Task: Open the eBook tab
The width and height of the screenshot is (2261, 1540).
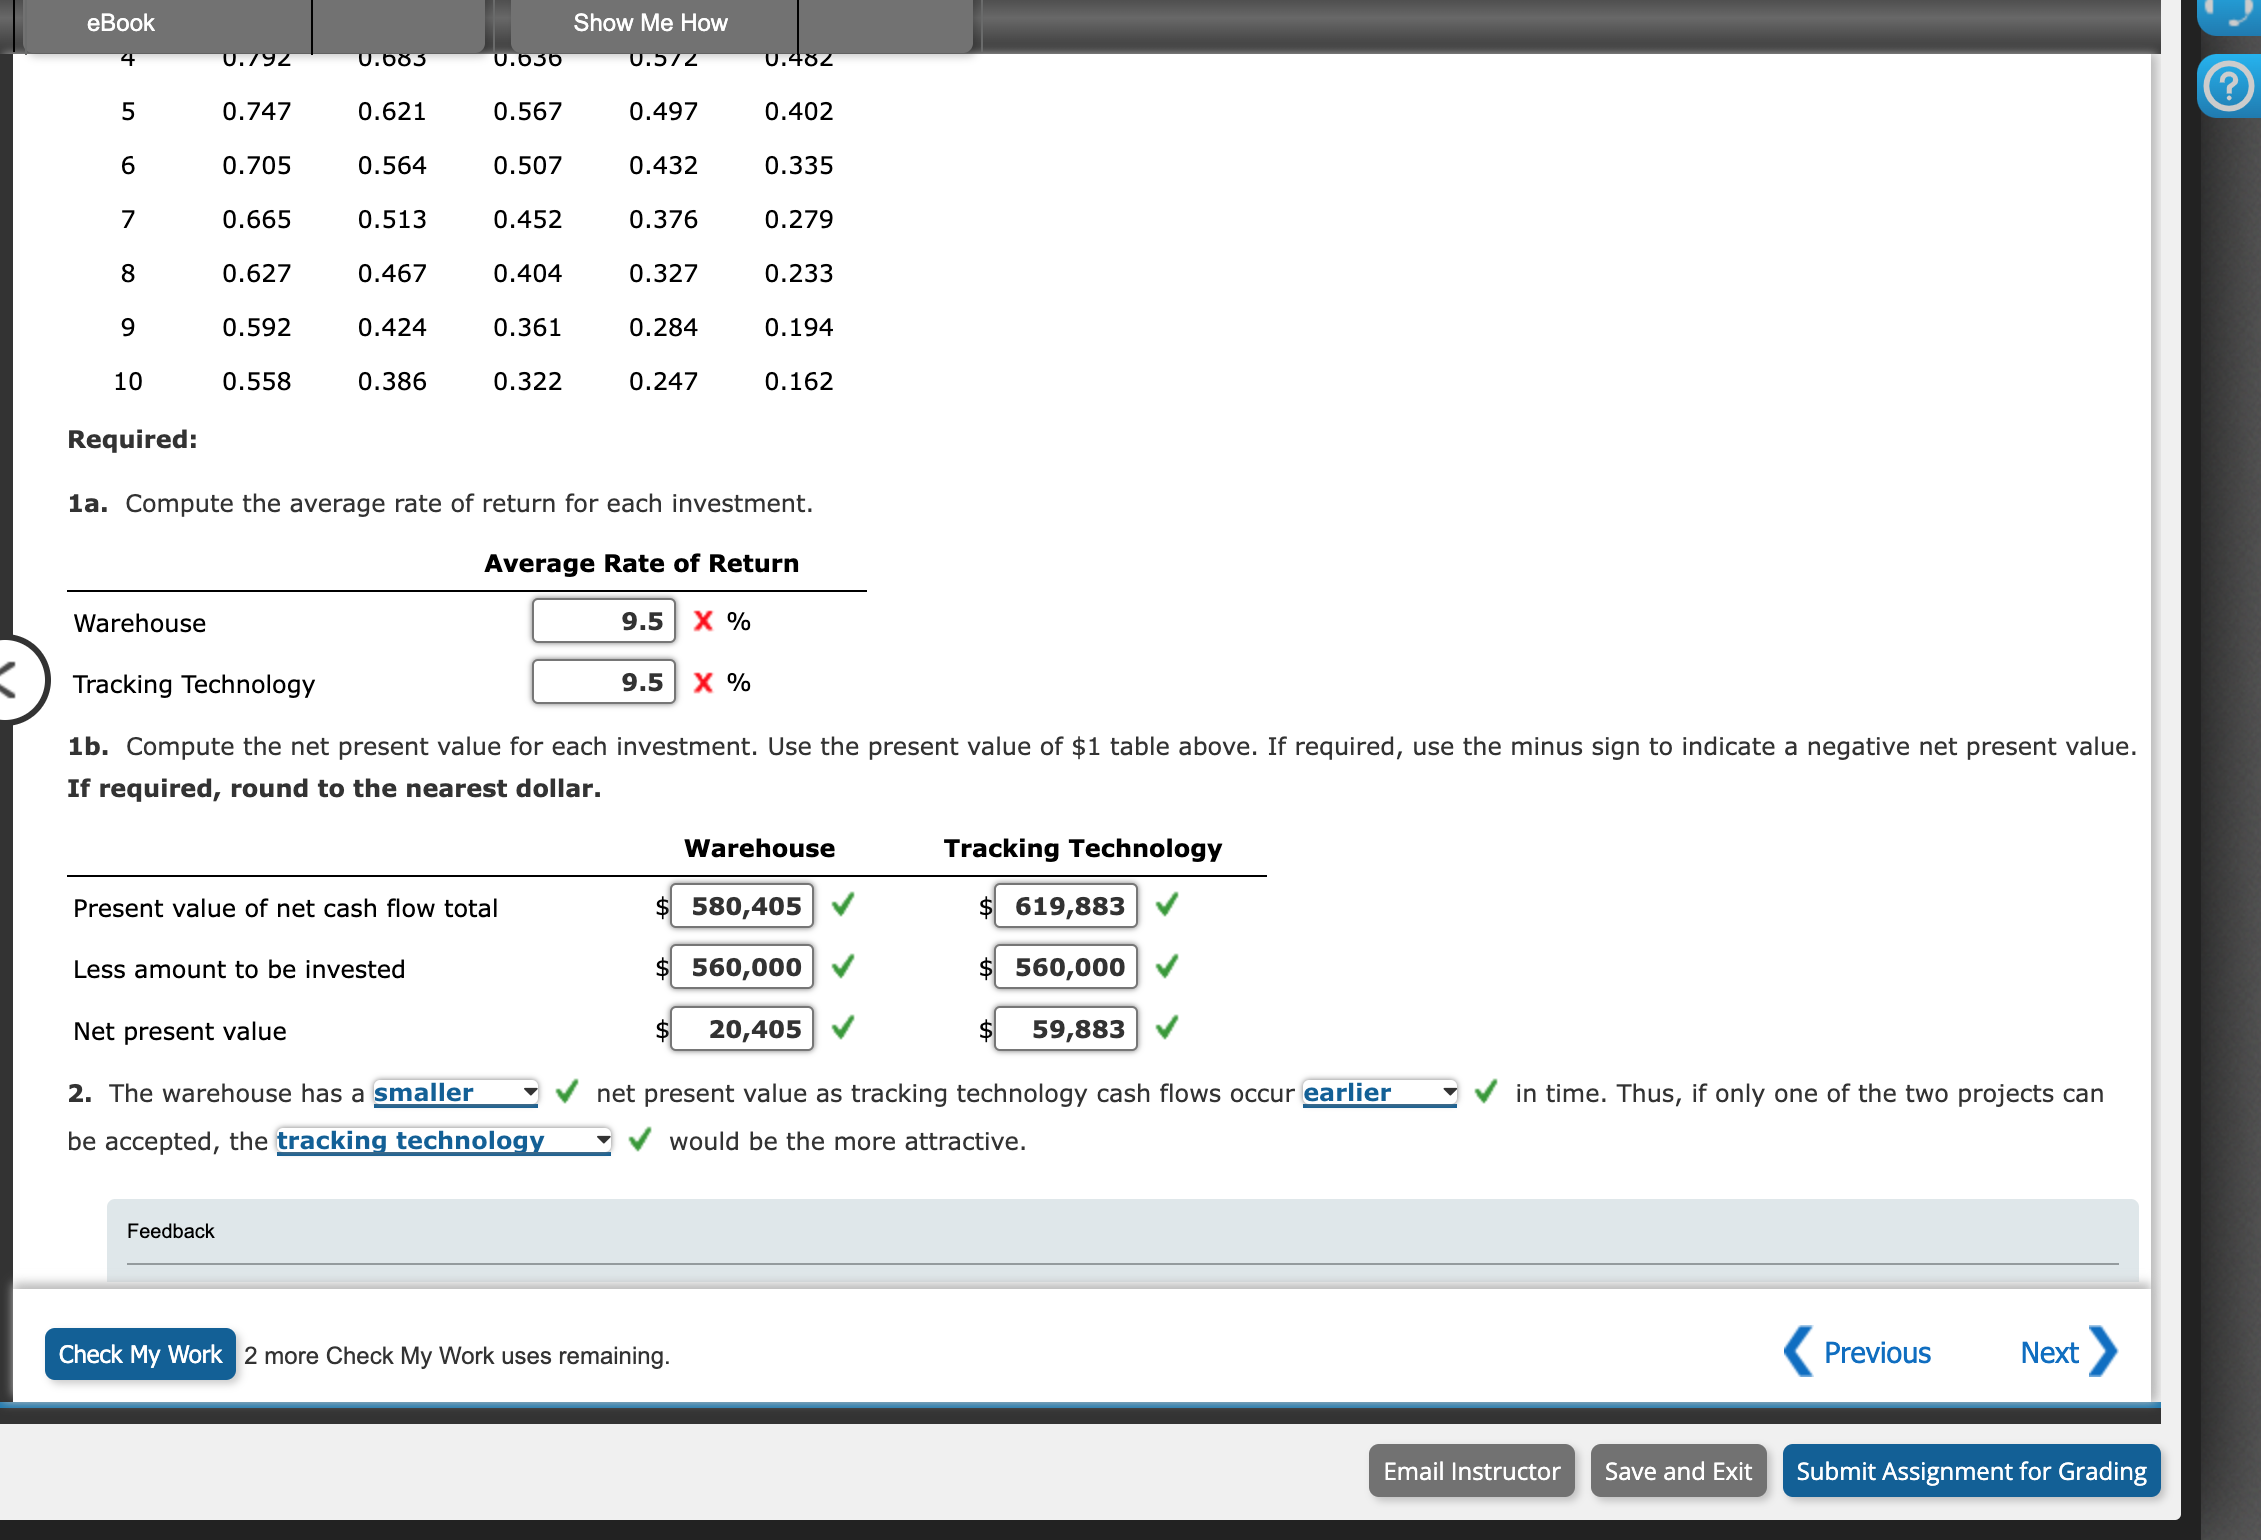Action: 120,23
